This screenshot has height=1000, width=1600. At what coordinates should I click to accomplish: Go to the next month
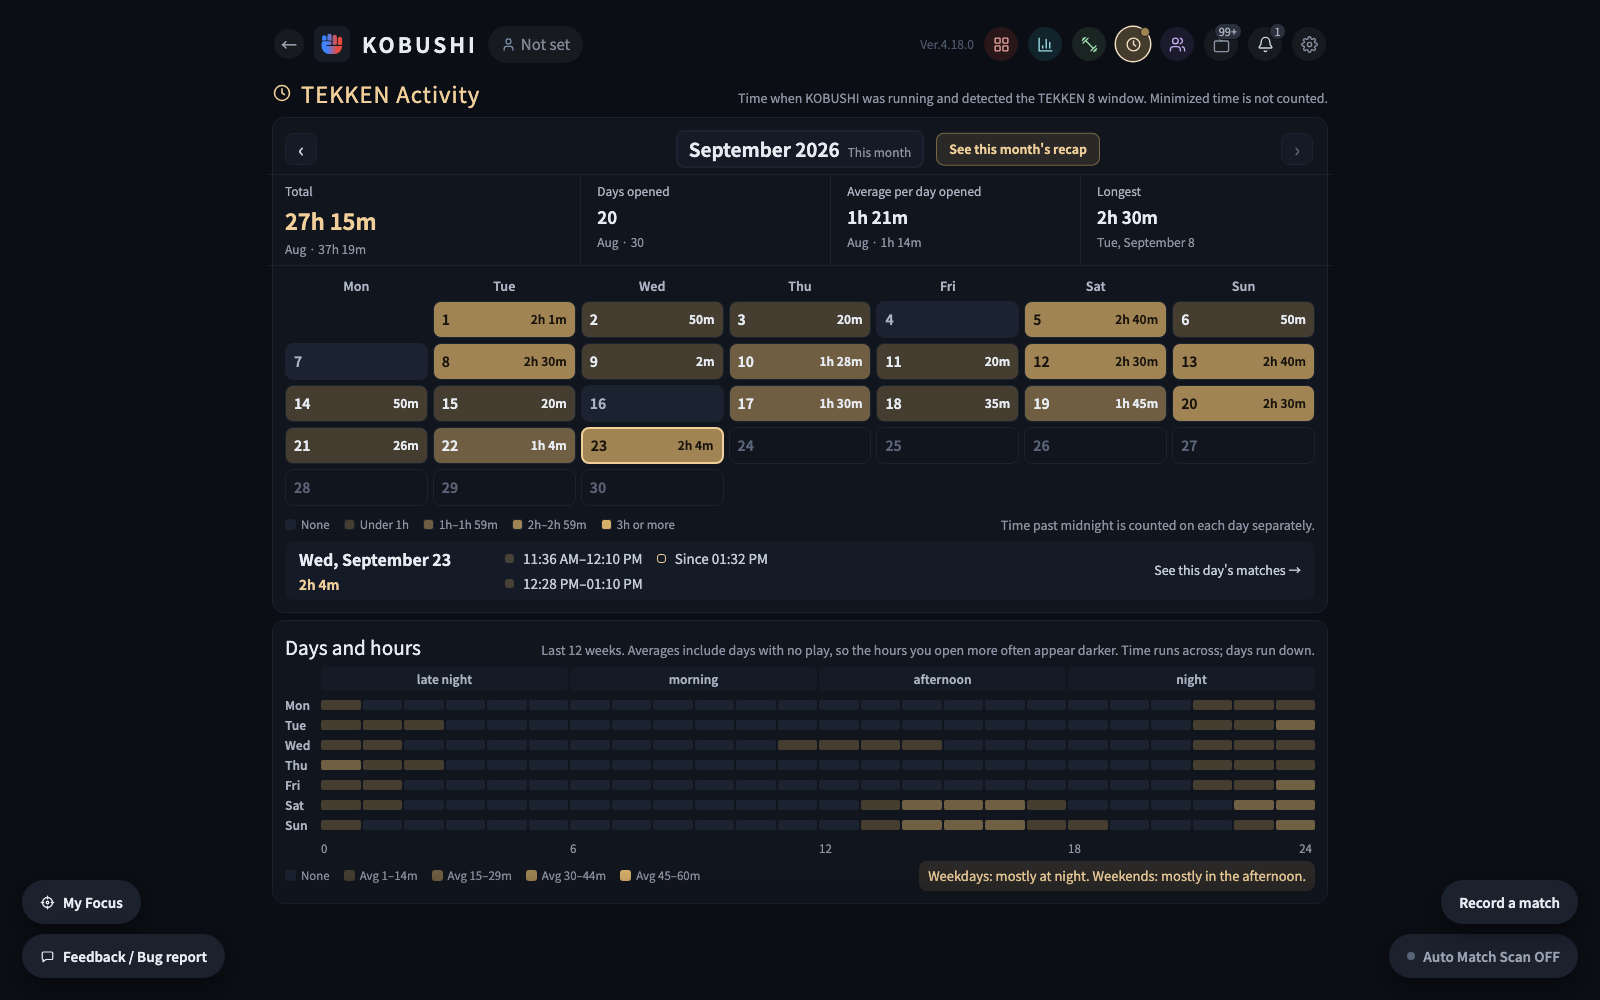pos(1297,150)
